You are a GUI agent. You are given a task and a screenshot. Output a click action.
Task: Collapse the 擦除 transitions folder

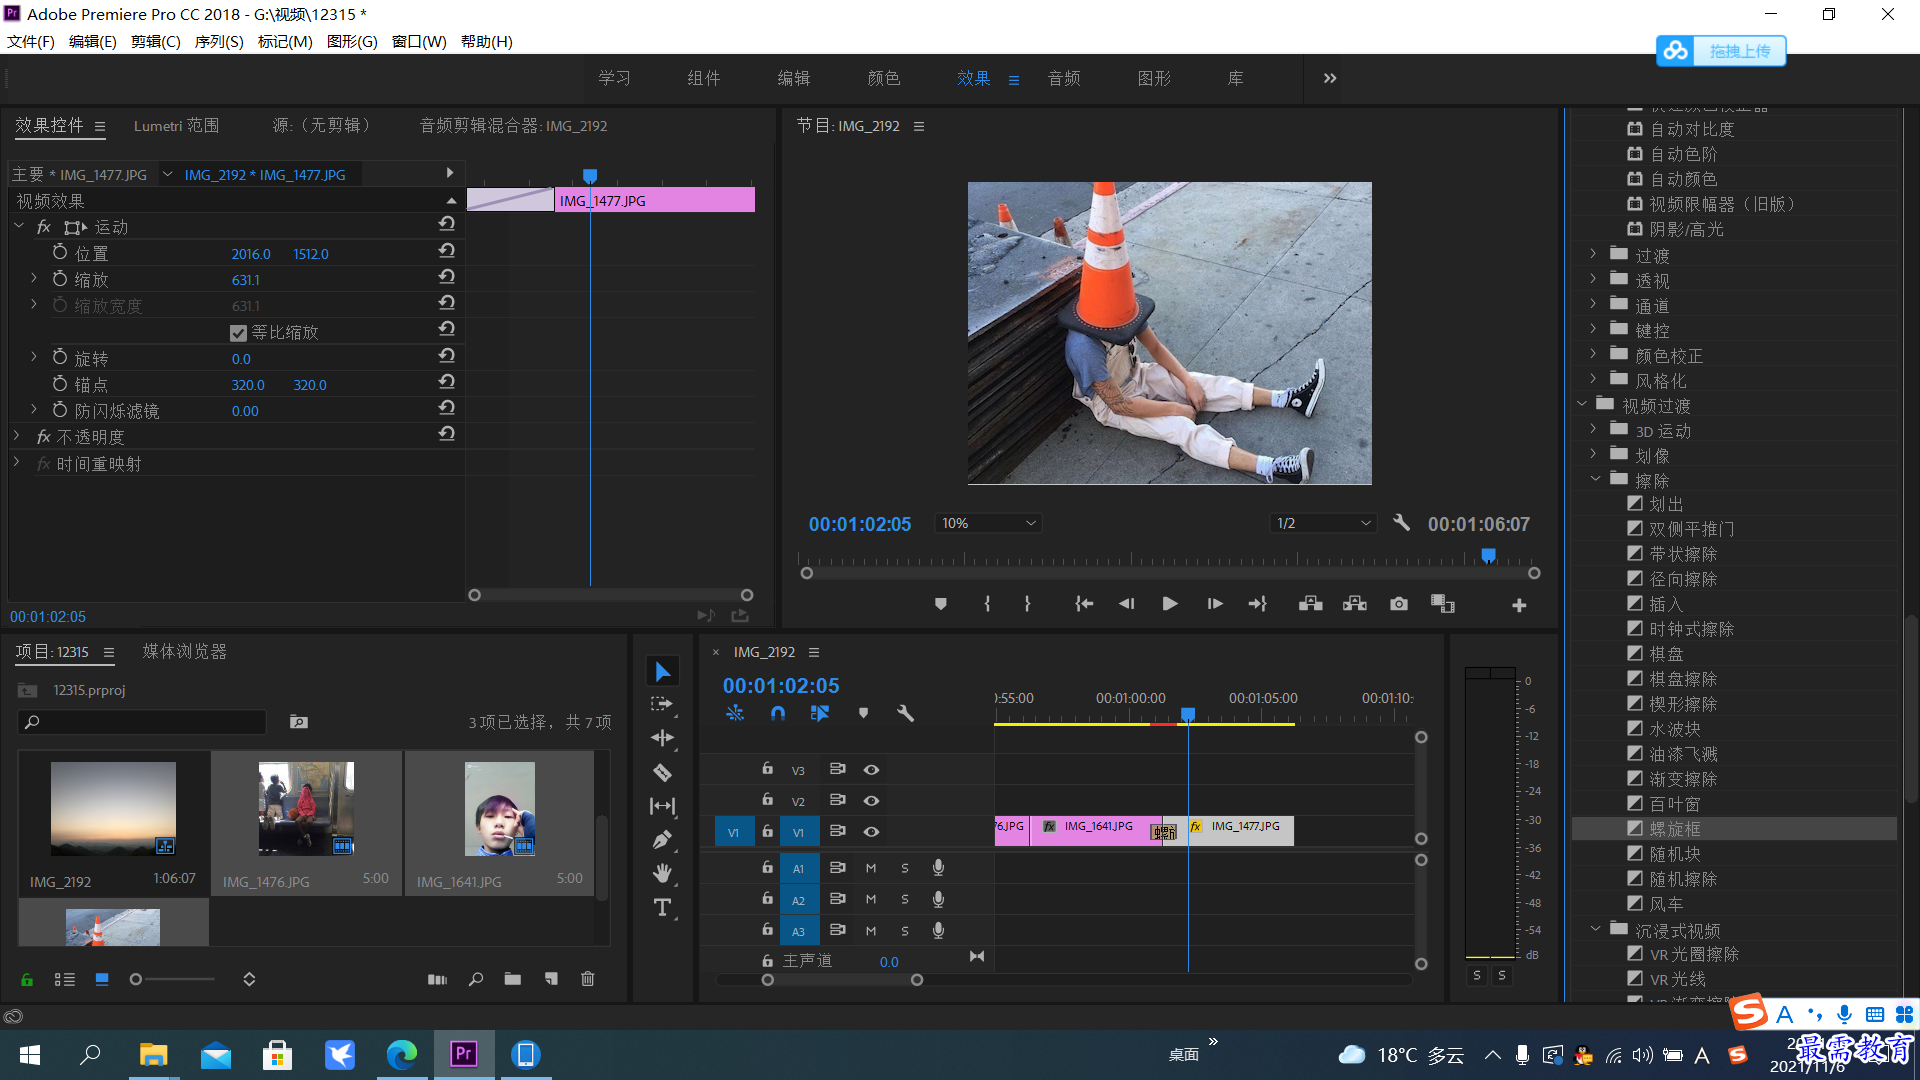1596,480
